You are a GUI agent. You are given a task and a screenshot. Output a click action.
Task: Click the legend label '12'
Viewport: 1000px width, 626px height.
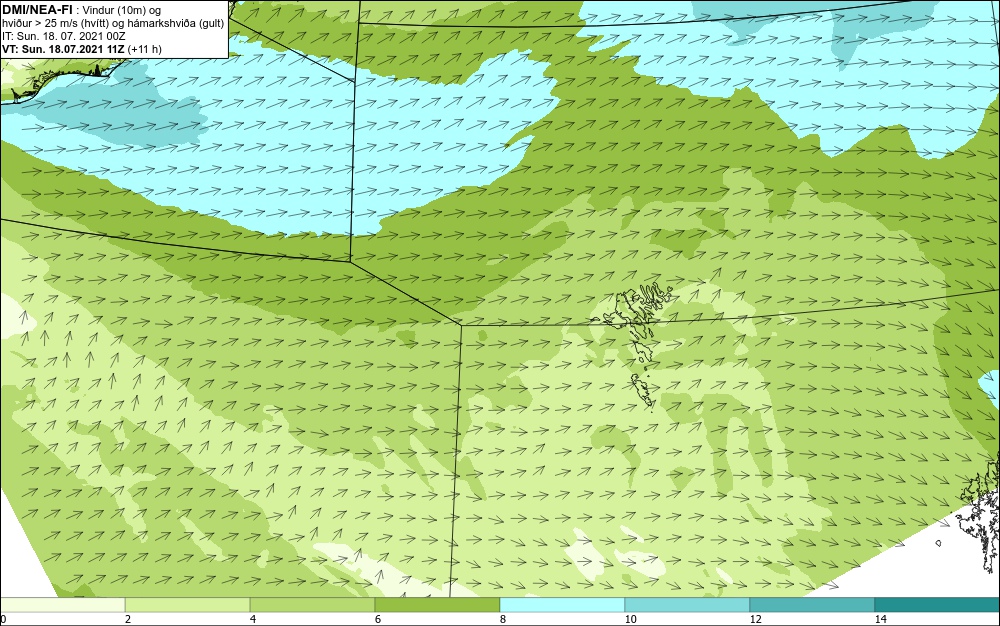[755, 620]
